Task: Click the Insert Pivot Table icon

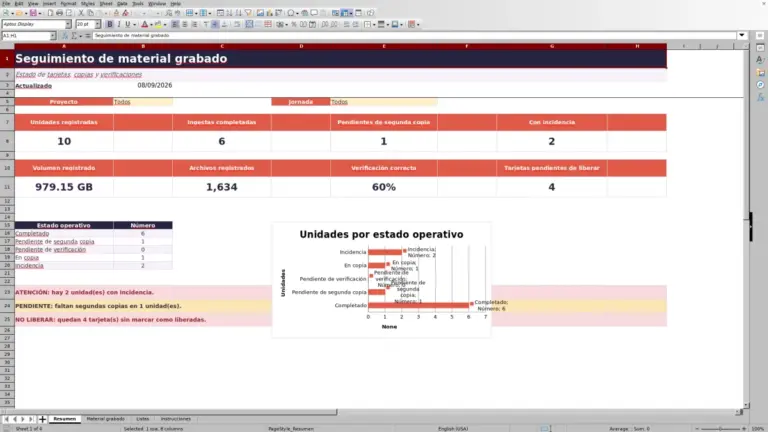Action: 278,13
